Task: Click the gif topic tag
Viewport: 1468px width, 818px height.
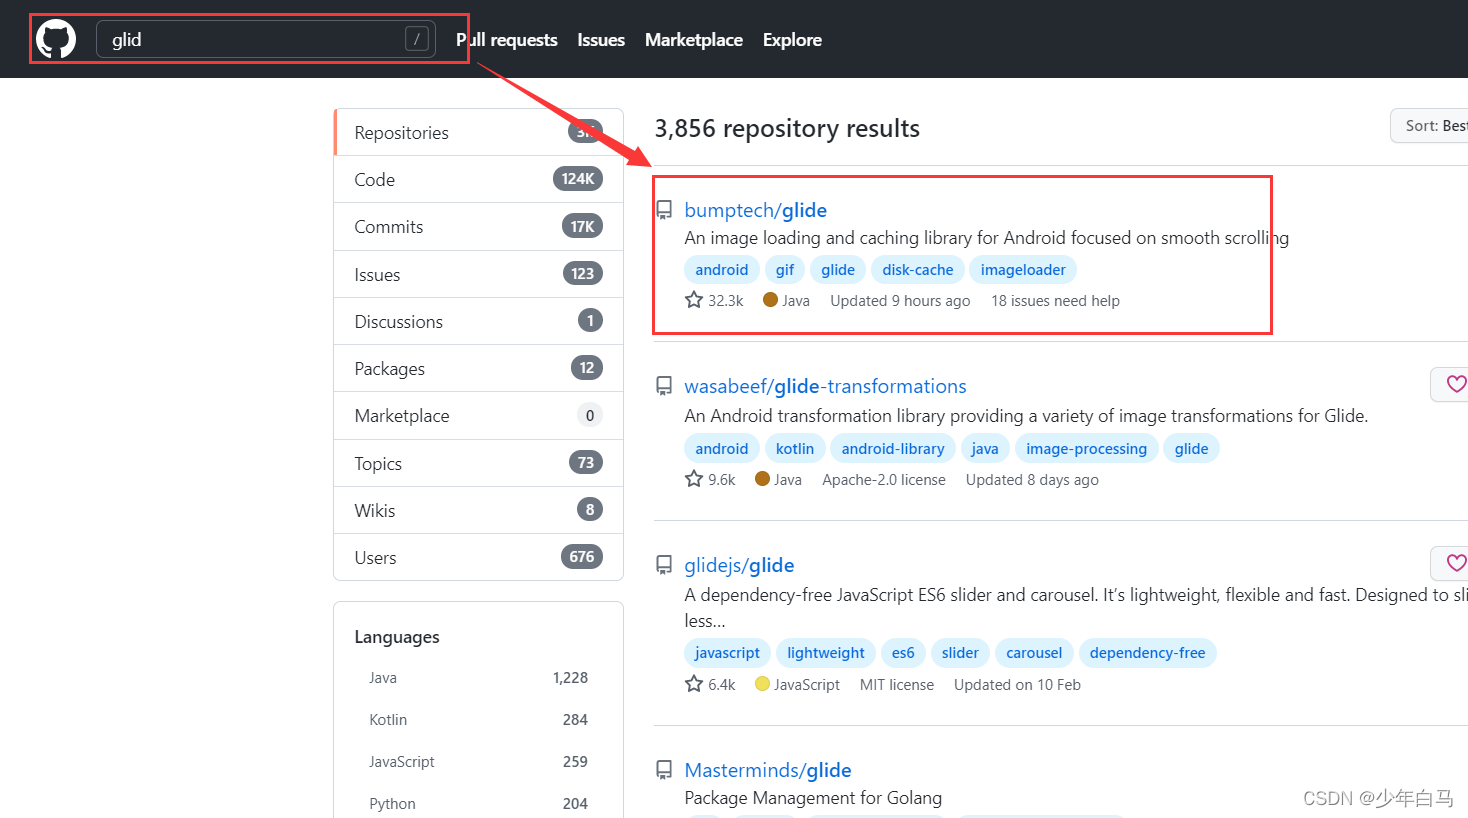Action: point(785,270)
